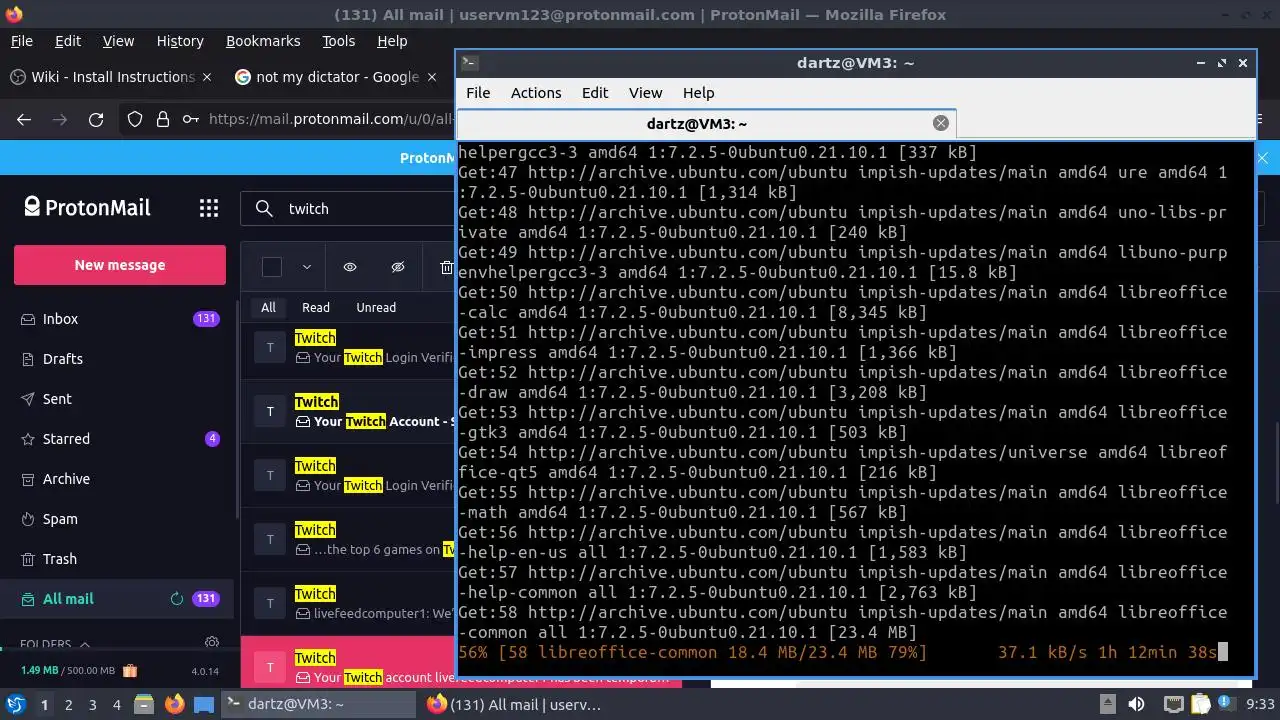The width and height of the screenshot is (1280, 720).
Task: Open terminal Edit menu
Action: tap(595, 92)
